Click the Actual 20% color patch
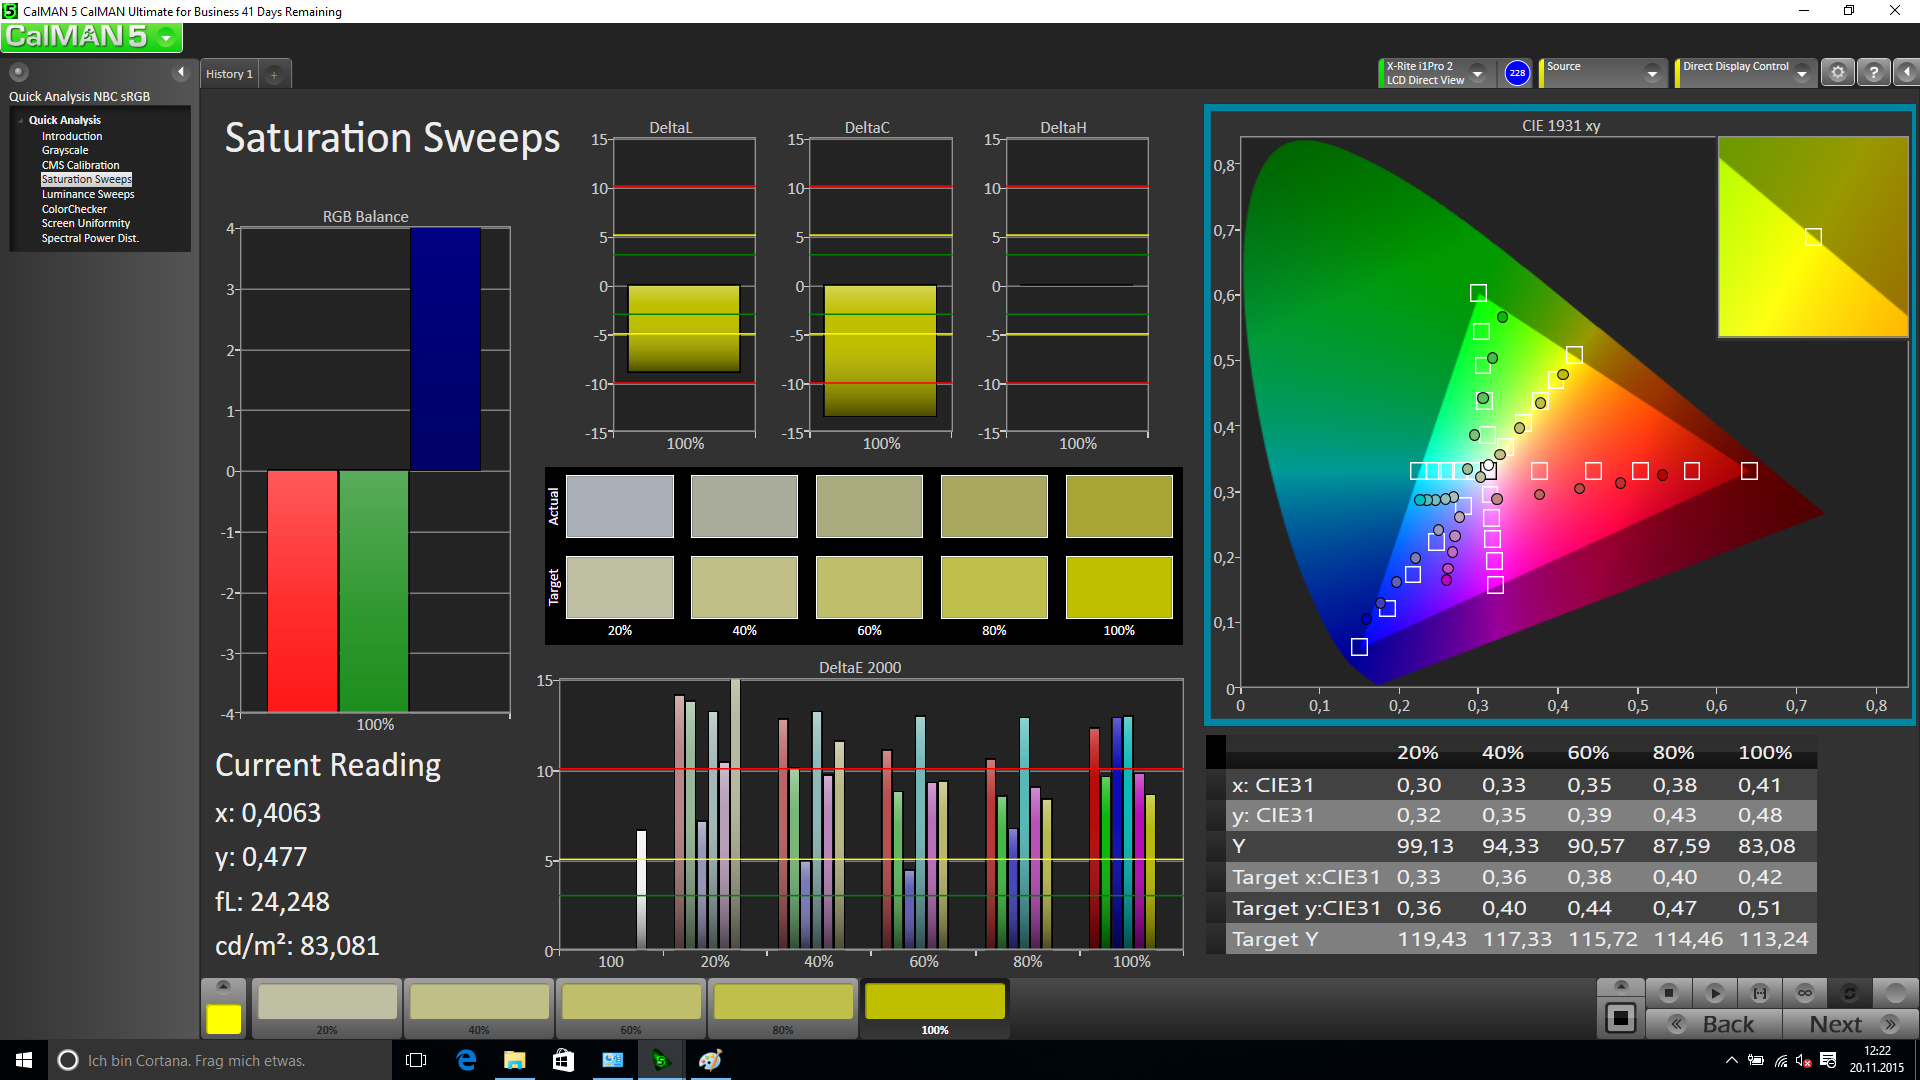The width and height of the screenshot is (1920, 1080). coord(620,506)
